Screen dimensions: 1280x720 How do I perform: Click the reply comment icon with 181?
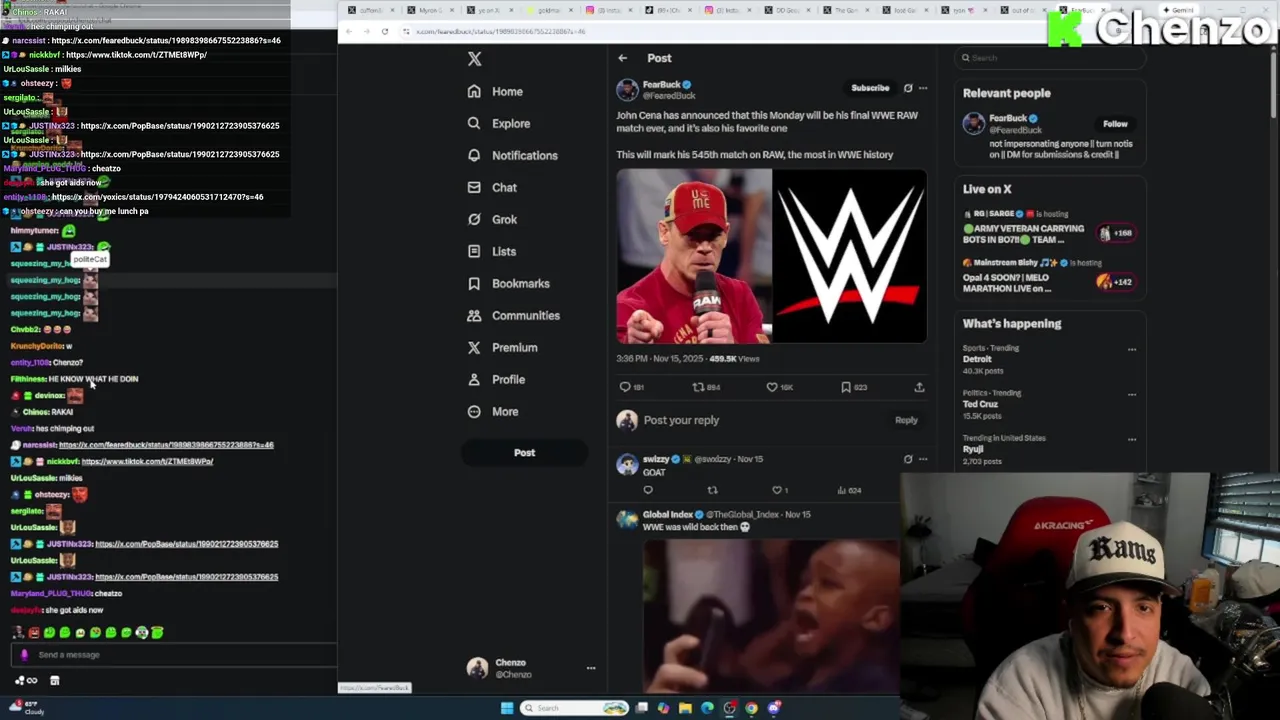pos(632,387)
